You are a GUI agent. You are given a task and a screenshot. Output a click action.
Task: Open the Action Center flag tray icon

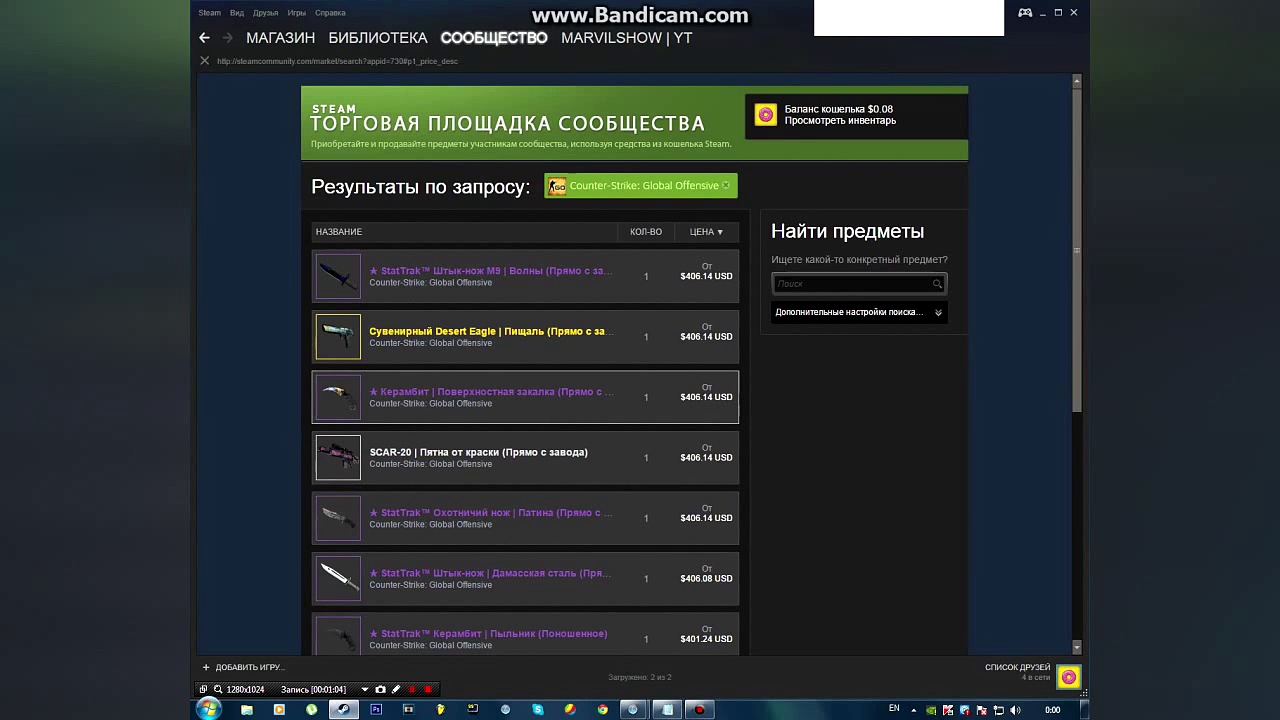[982, 710]
